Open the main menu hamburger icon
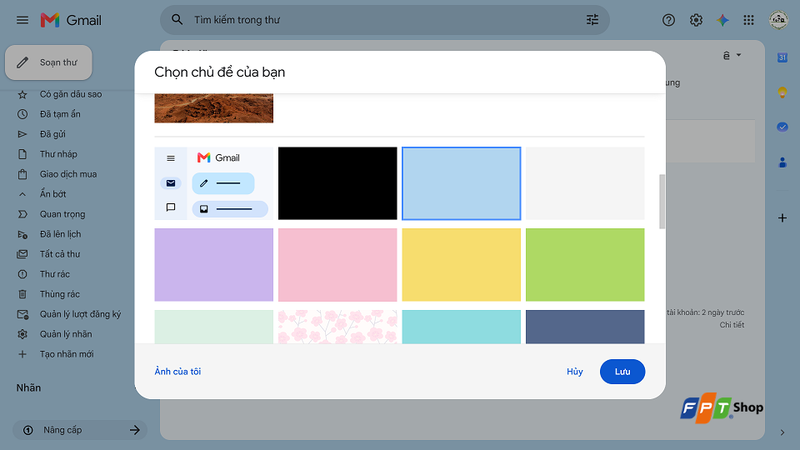Image resolution: width=800 pixels, height=450 pixels. pyautogui.click(x=22, y=20)
